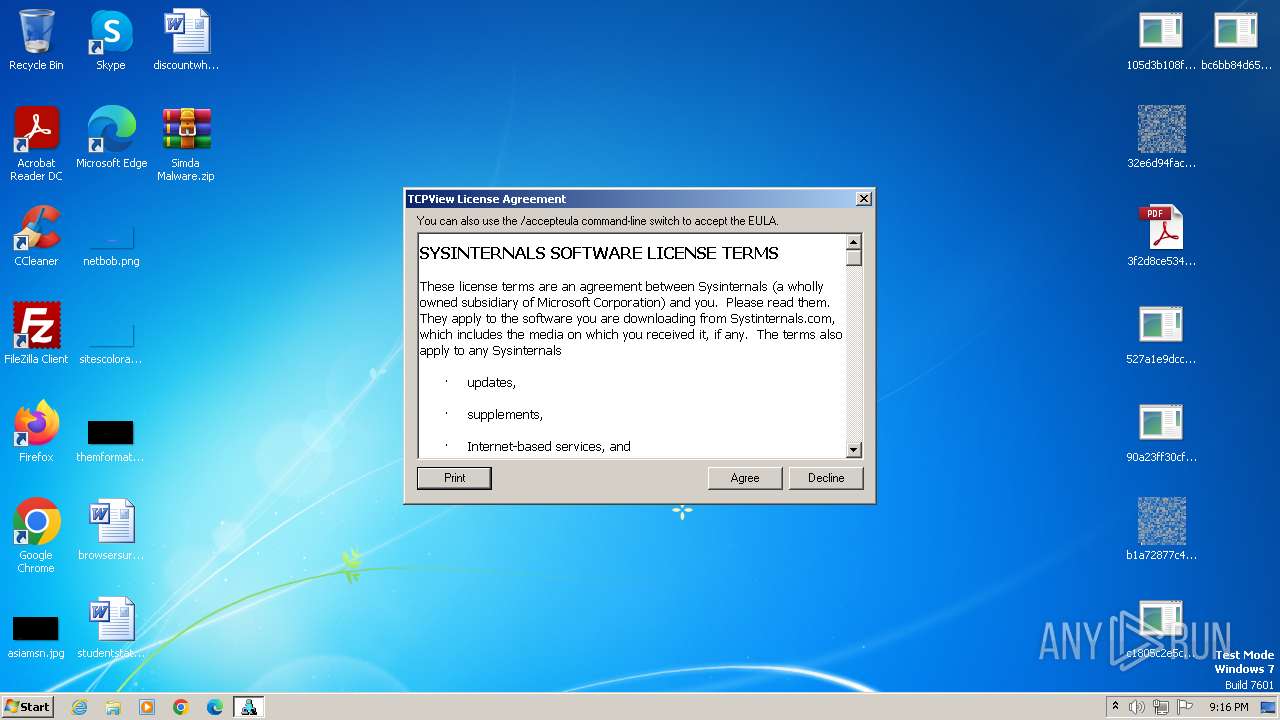The image size is (1280, 720).
Task: Click the /accepteula command-line hint text
Action: 597,221
